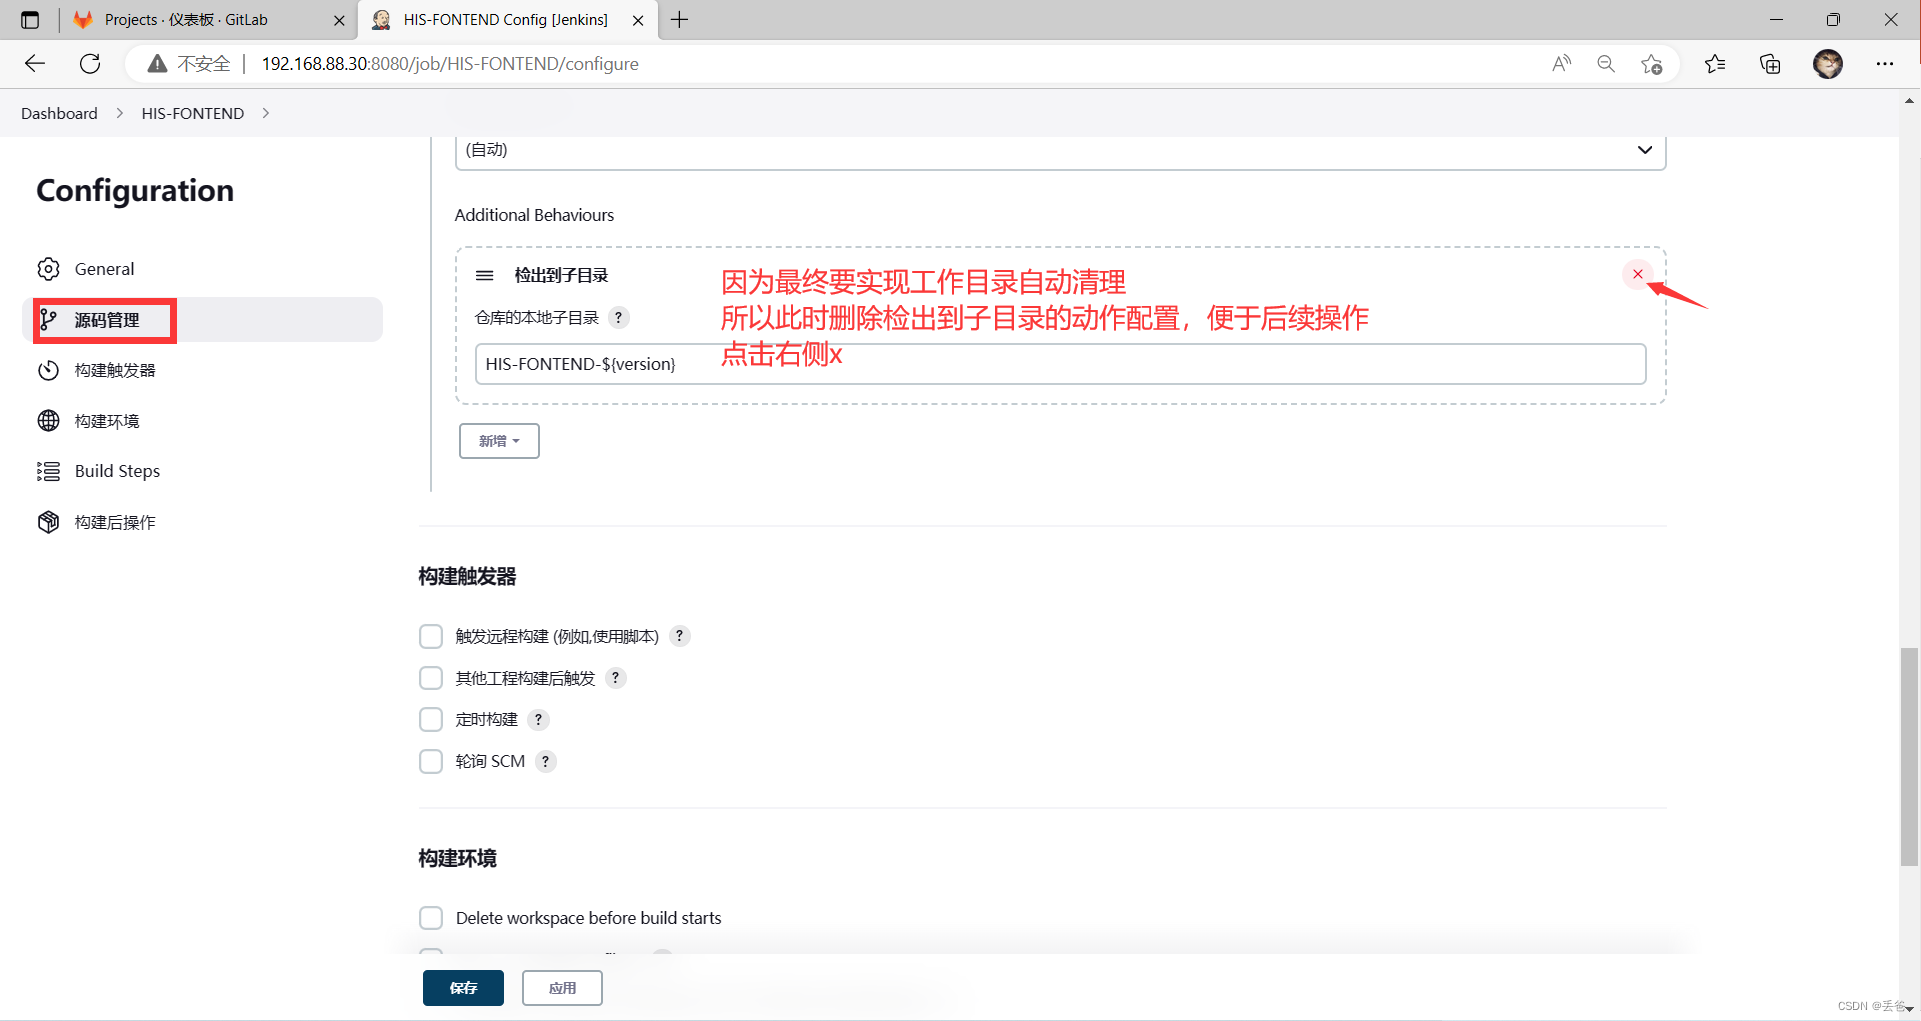This screenshot has height=1021, width=1921.
Task: Open help for 触发远程构建 option
Action: click(680, 636)
